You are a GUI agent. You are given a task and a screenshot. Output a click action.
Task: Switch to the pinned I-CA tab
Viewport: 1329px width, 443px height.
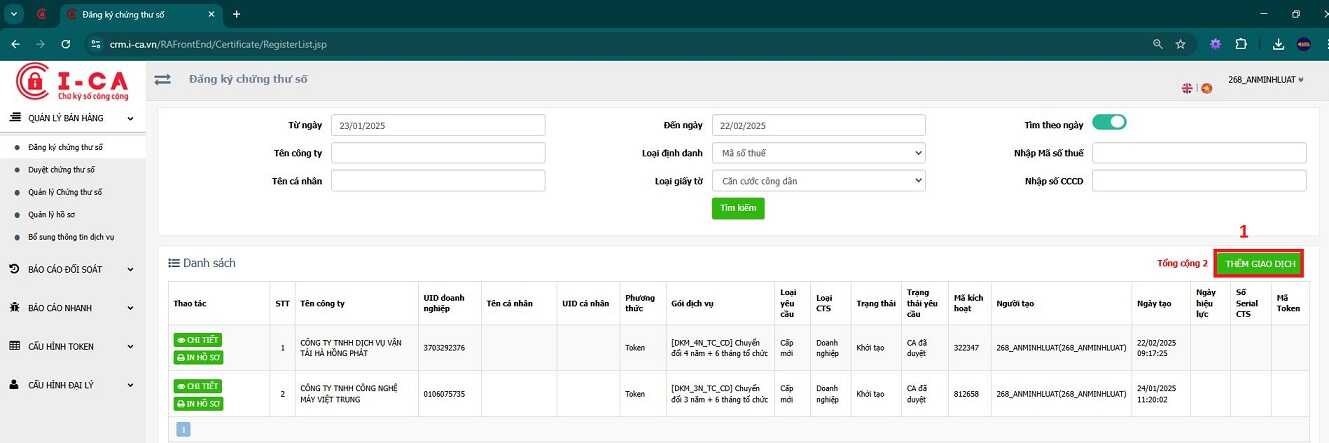pyautogui.click(x=41, y=14)
